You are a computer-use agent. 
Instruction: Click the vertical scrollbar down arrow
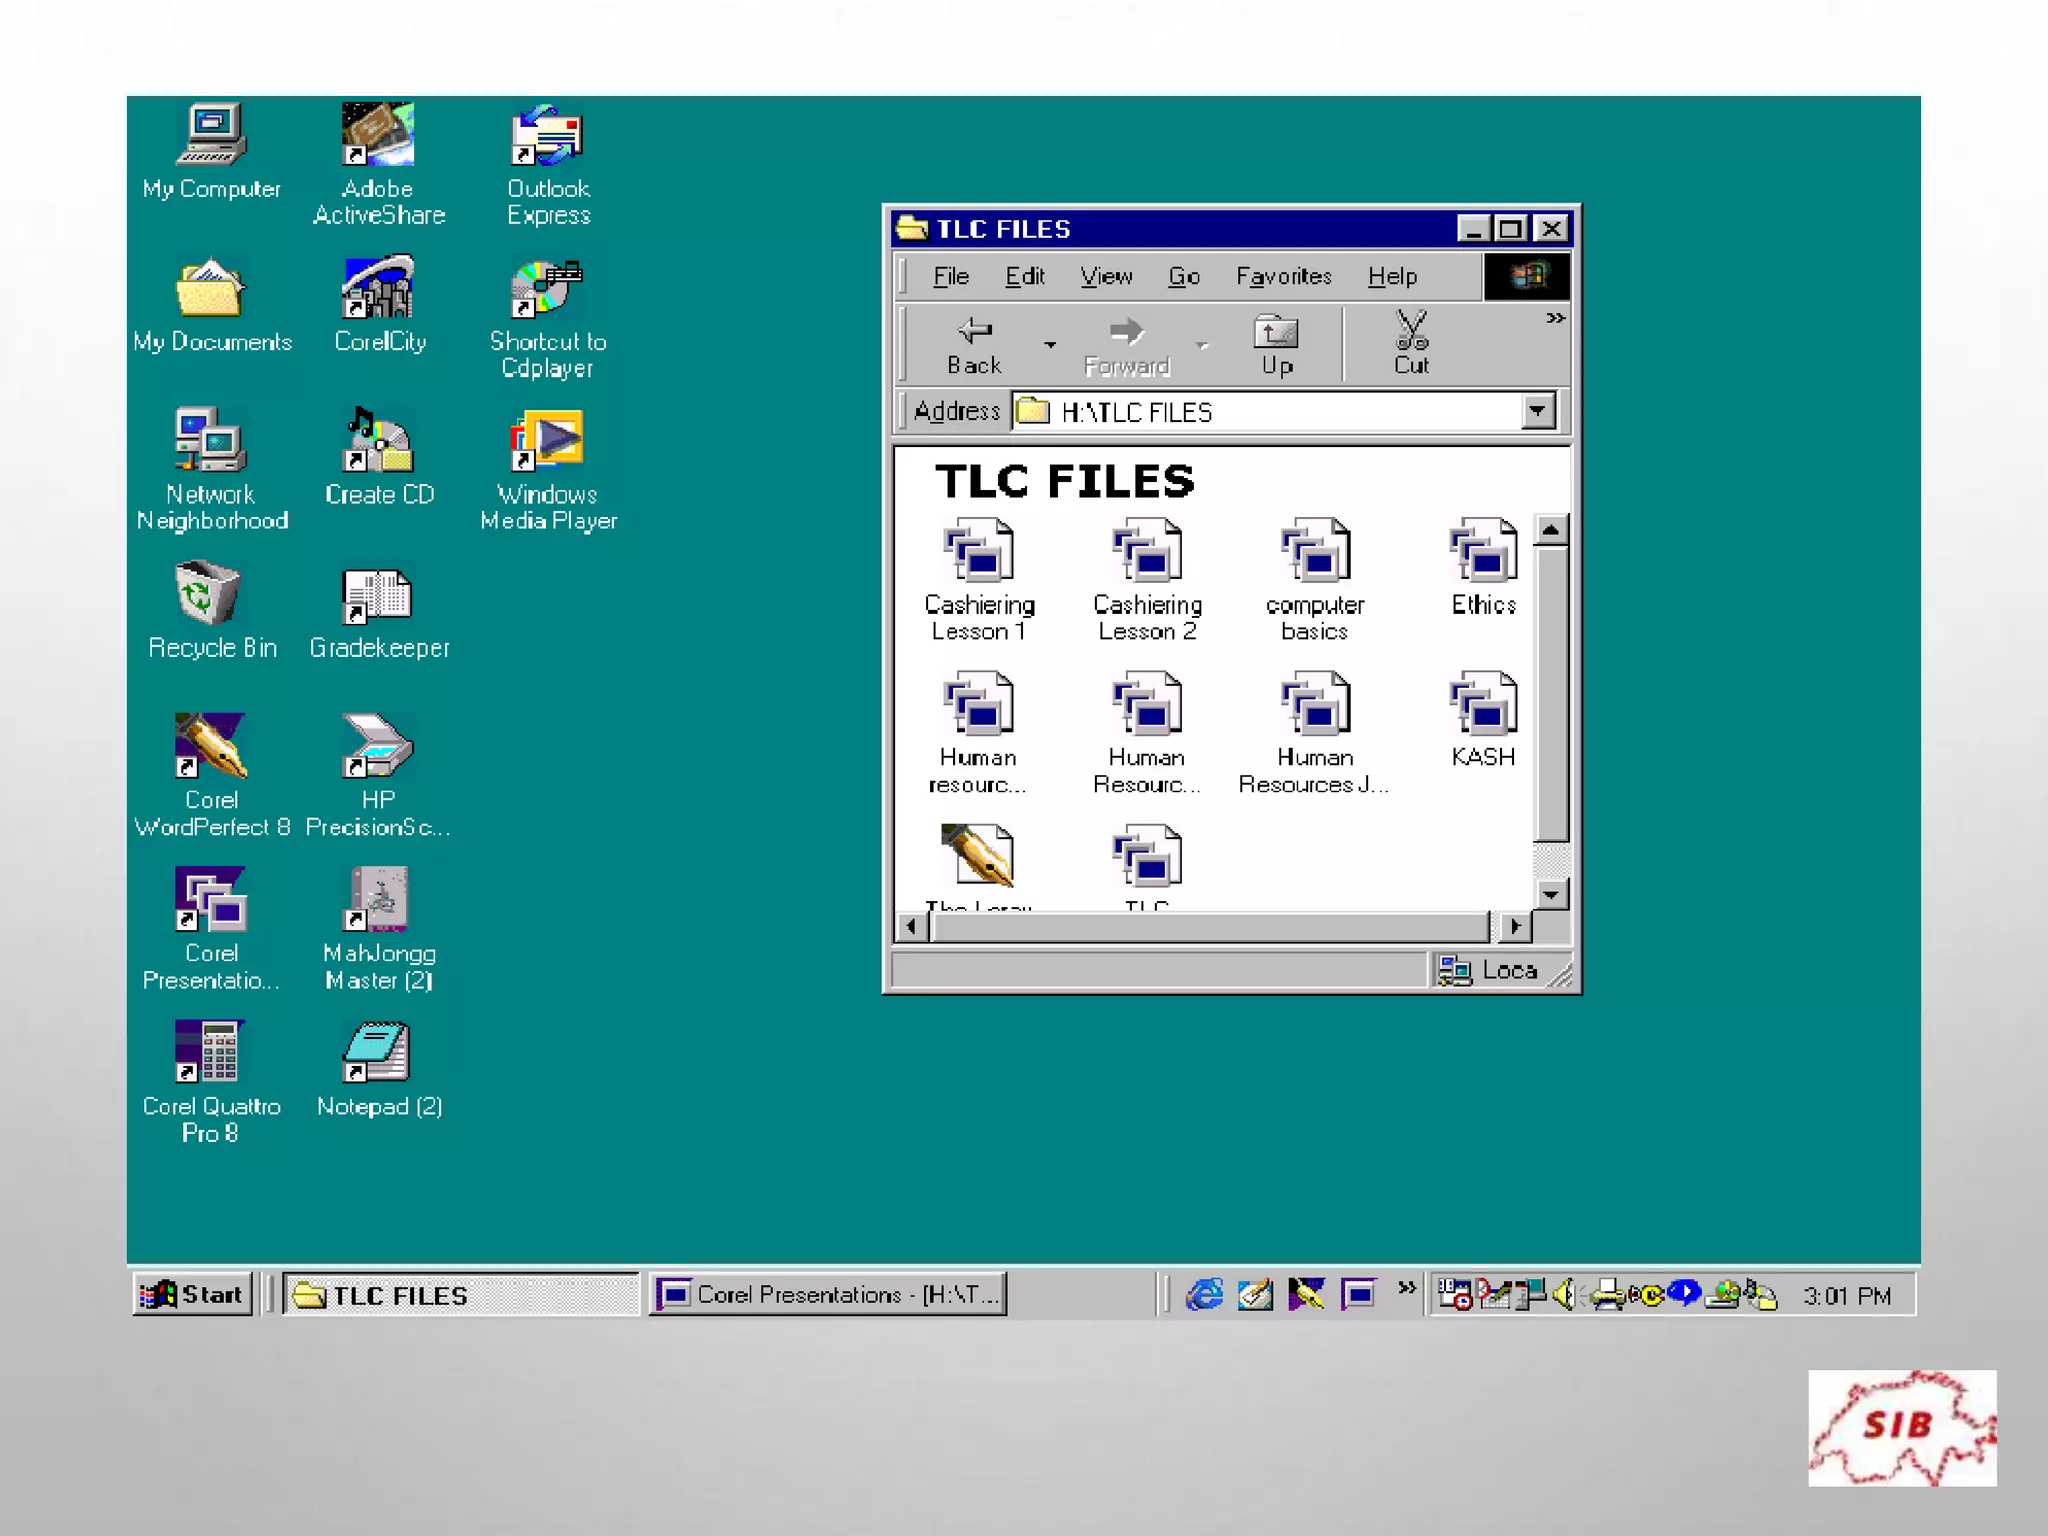[x=1551, y=895]
